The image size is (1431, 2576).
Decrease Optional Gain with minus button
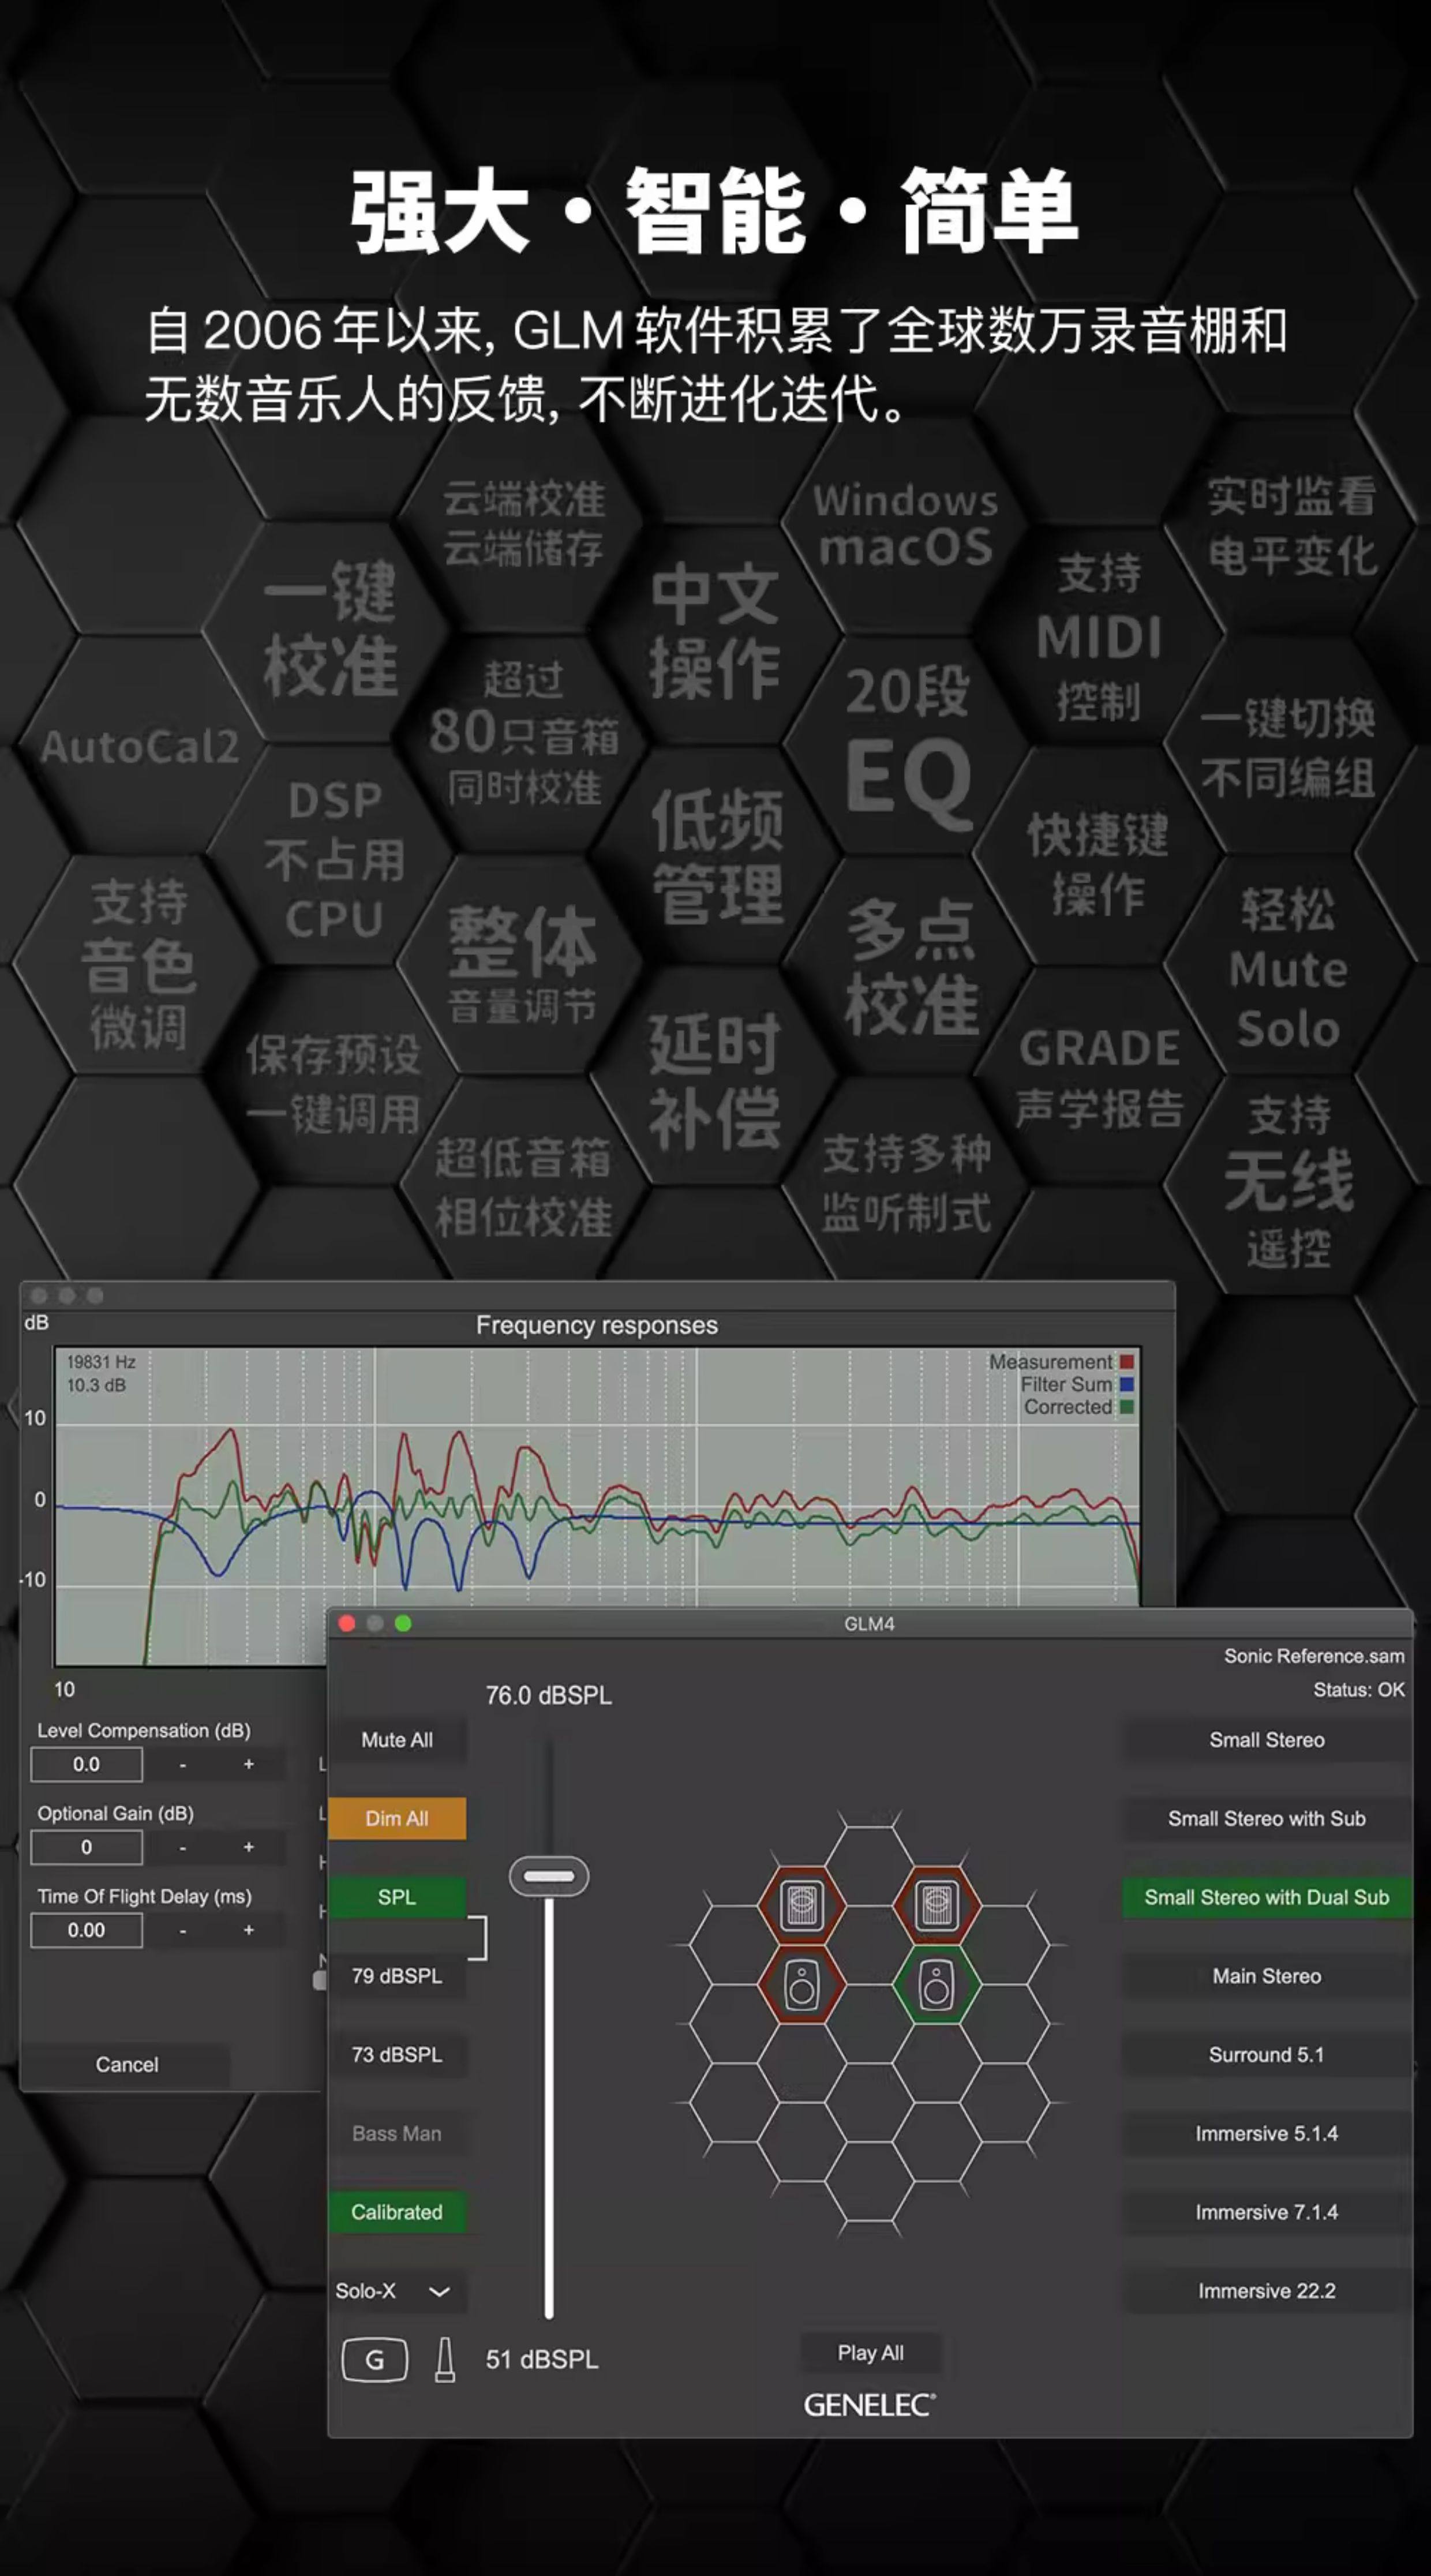182,1847
